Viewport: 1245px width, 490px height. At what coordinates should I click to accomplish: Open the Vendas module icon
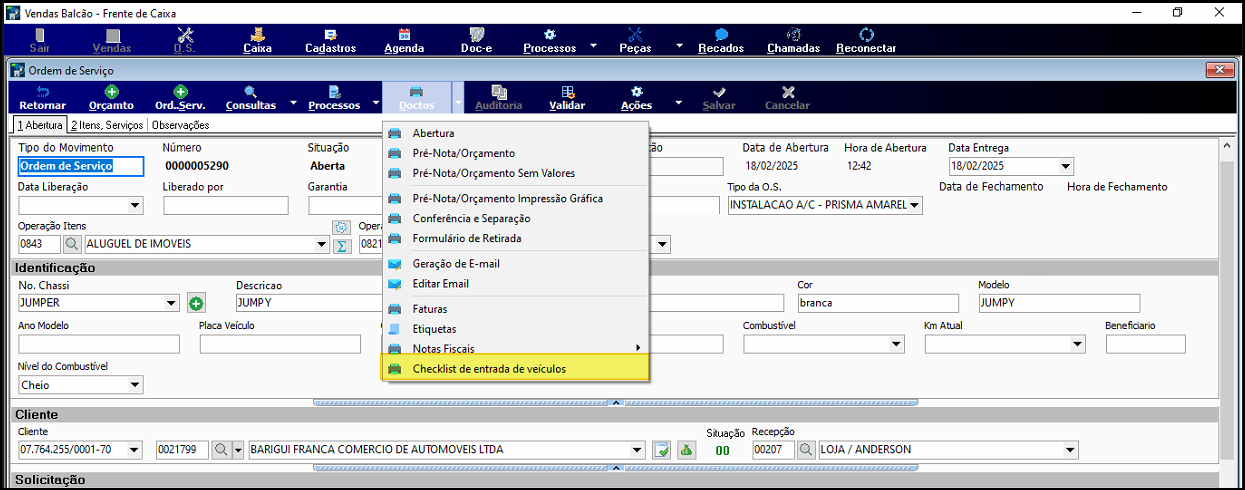pos(111,41)
